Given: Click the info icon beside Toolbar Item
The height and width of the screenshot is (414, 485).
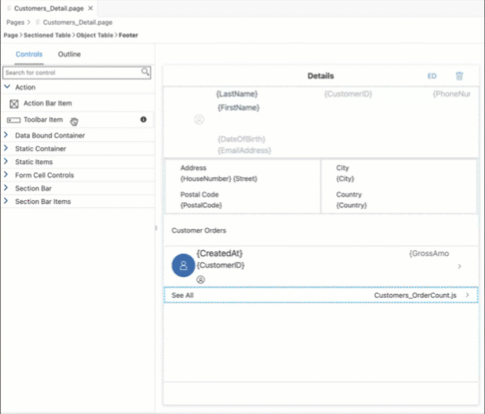Looking at the screenshot, I should (143, 119).
